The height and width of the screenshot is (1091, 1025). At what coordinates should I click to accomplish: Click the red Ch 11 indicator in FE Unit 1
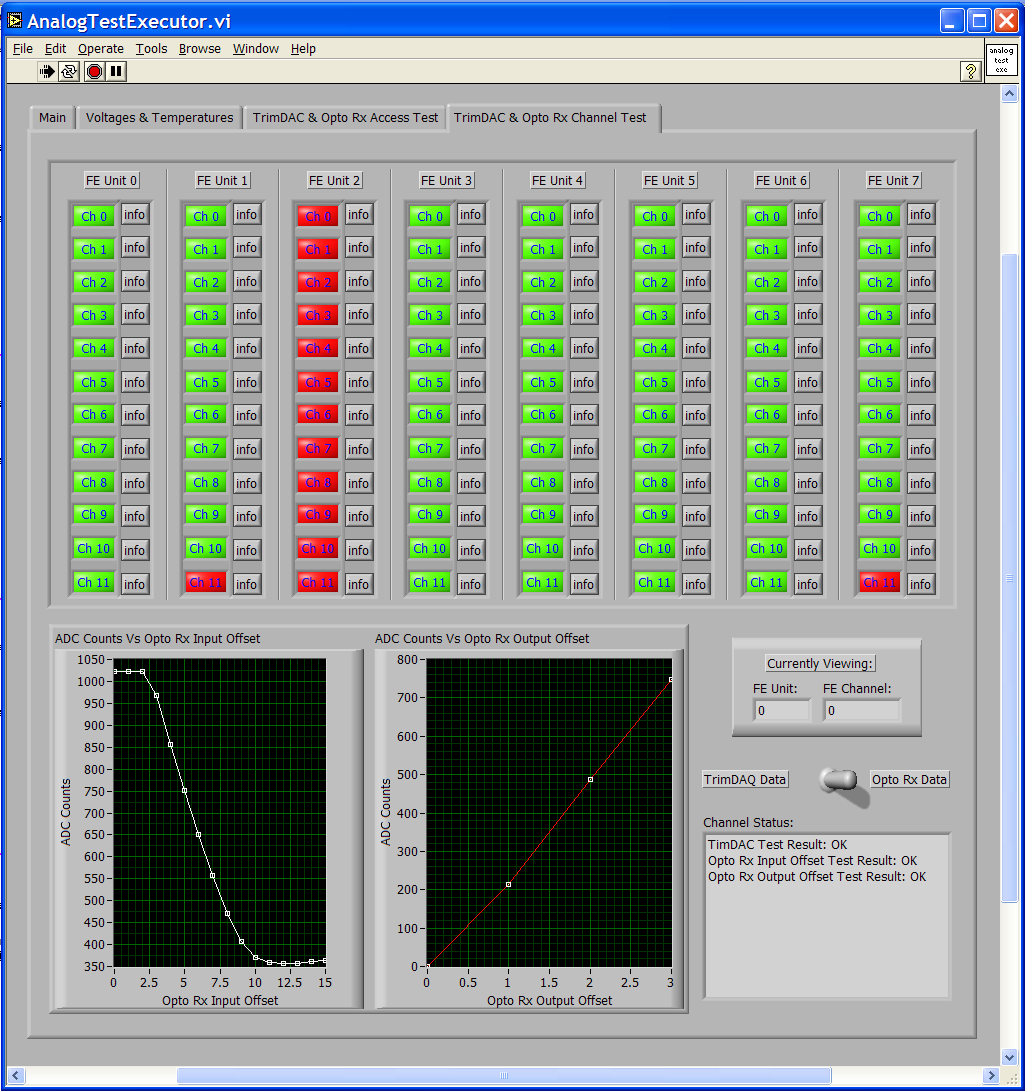pos(206,583)
